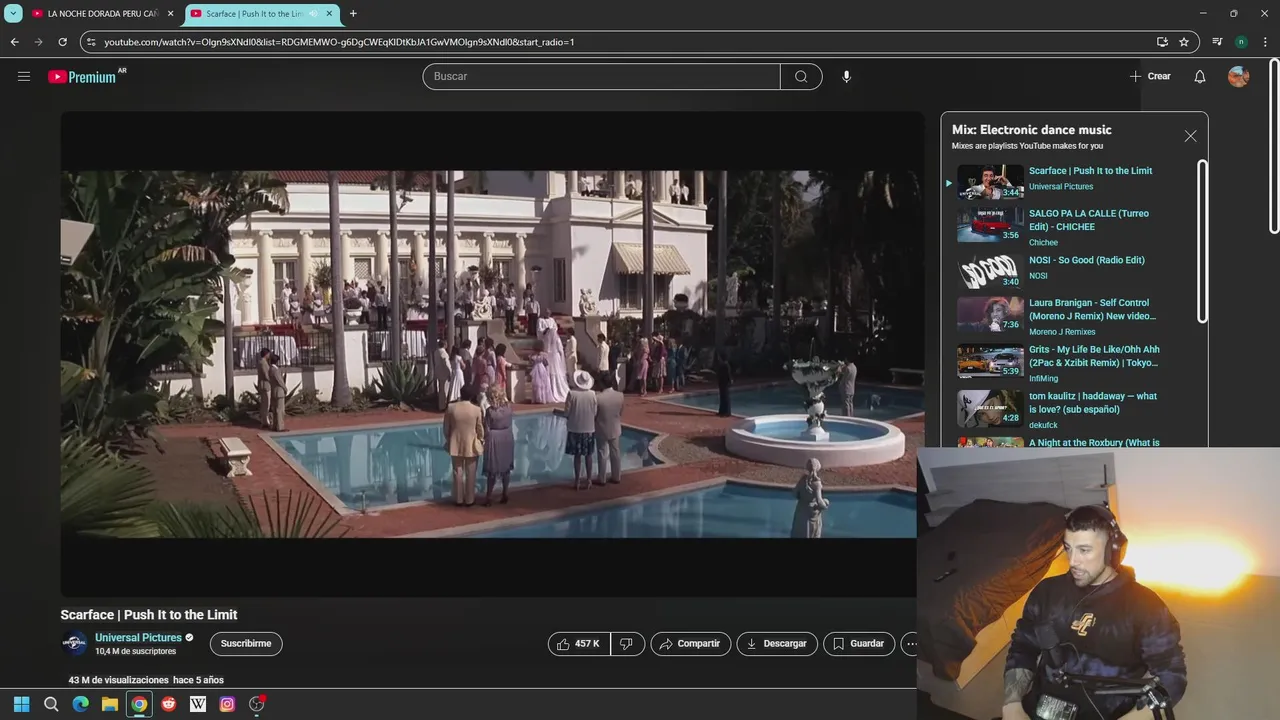The width and height of the screenshot is (1280, 720).
Task: Mute the Scarface tab audio icon
Action: [313, 14]
